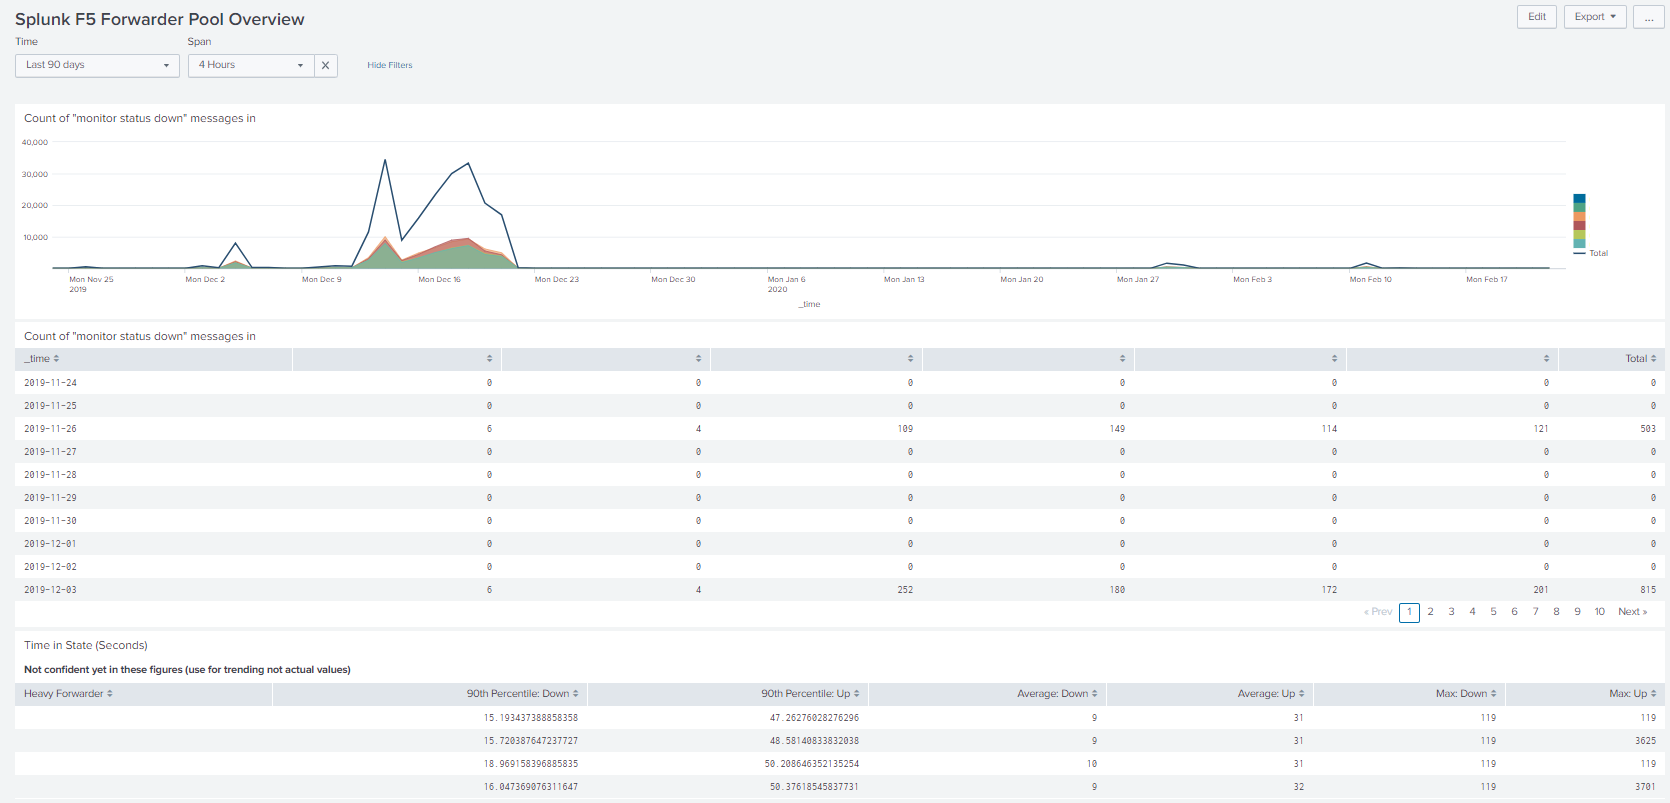The image size is (1670, 803).
Task: Open the Span dropdown showing 4 Hours
Action: click(x=251, y=65)
